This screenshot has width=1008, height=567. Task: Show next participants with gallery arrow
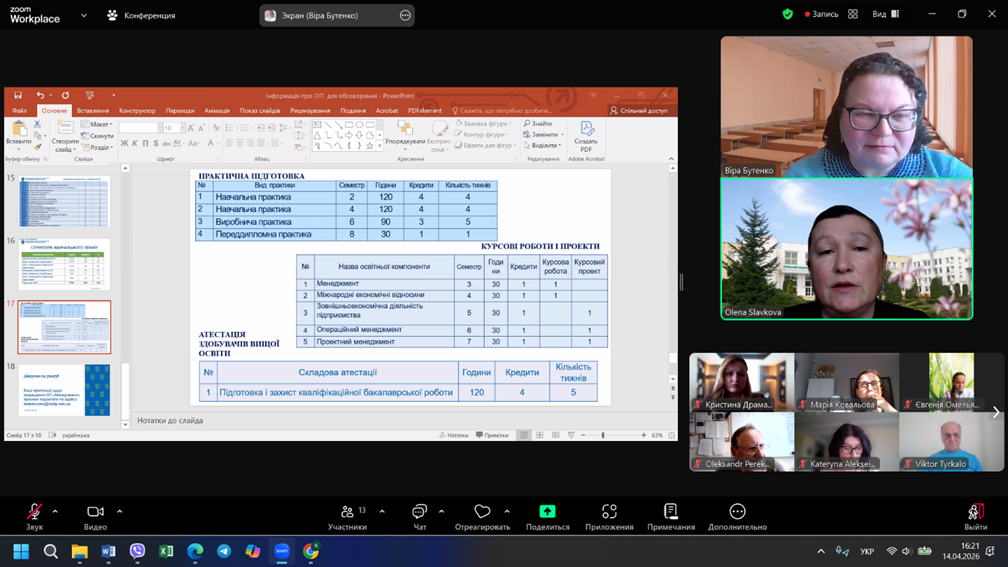[995, 411]
